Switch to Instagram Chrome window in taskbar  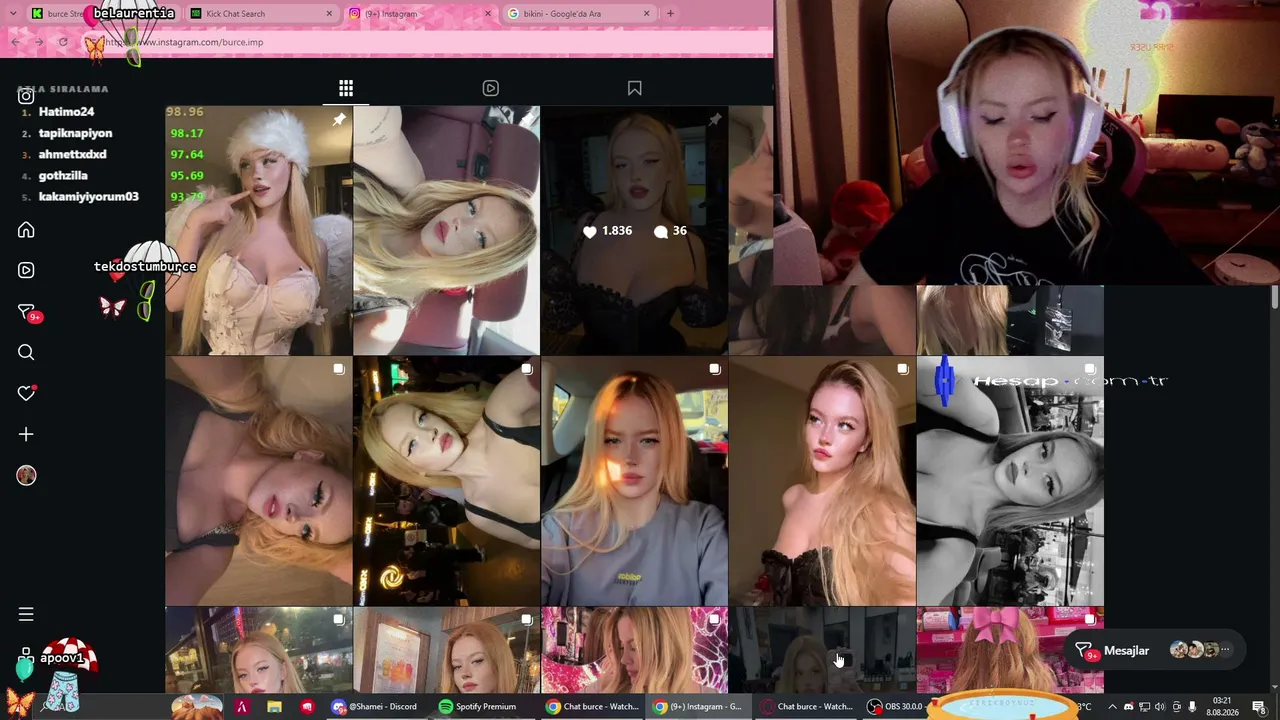point(696,707)
